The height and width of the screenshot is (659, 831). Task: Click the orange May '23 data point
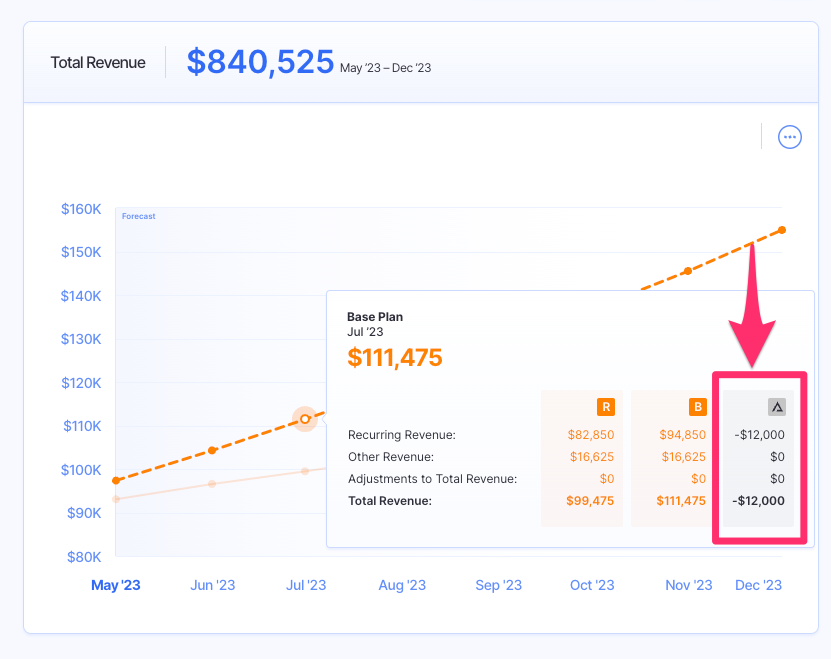(116, 481)
